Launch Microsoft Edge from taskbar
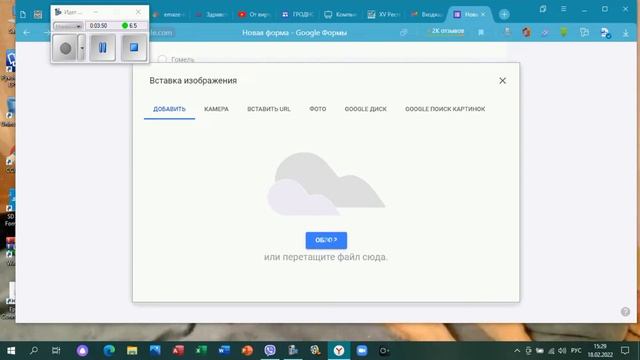Viewport: 640px width, 360px height. tap(109, 351)
